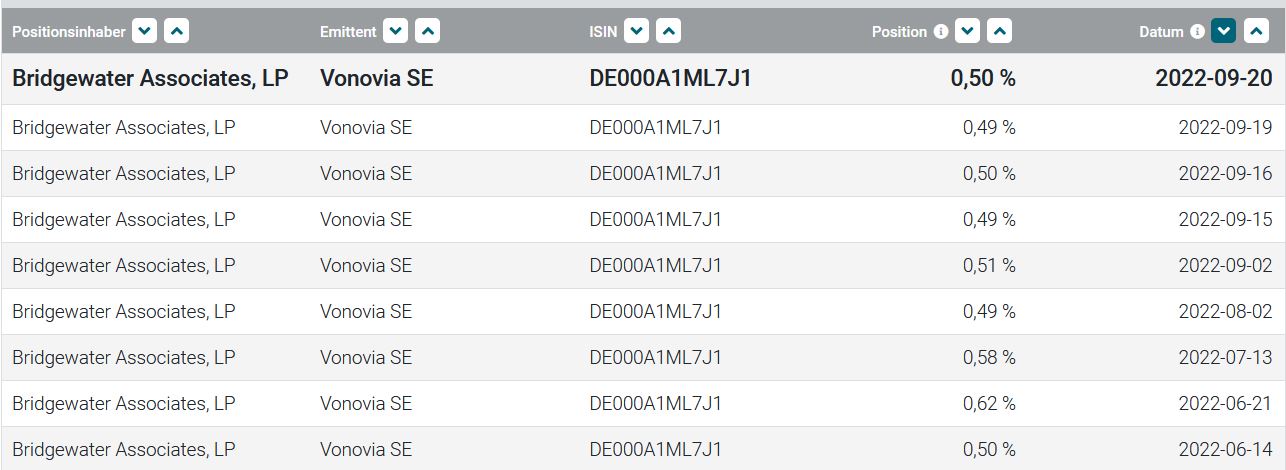The height and width of the screenshot is (470, 1286).
Task: Sort Positionsinhaber column descending
Action: (x=145, y=32)
